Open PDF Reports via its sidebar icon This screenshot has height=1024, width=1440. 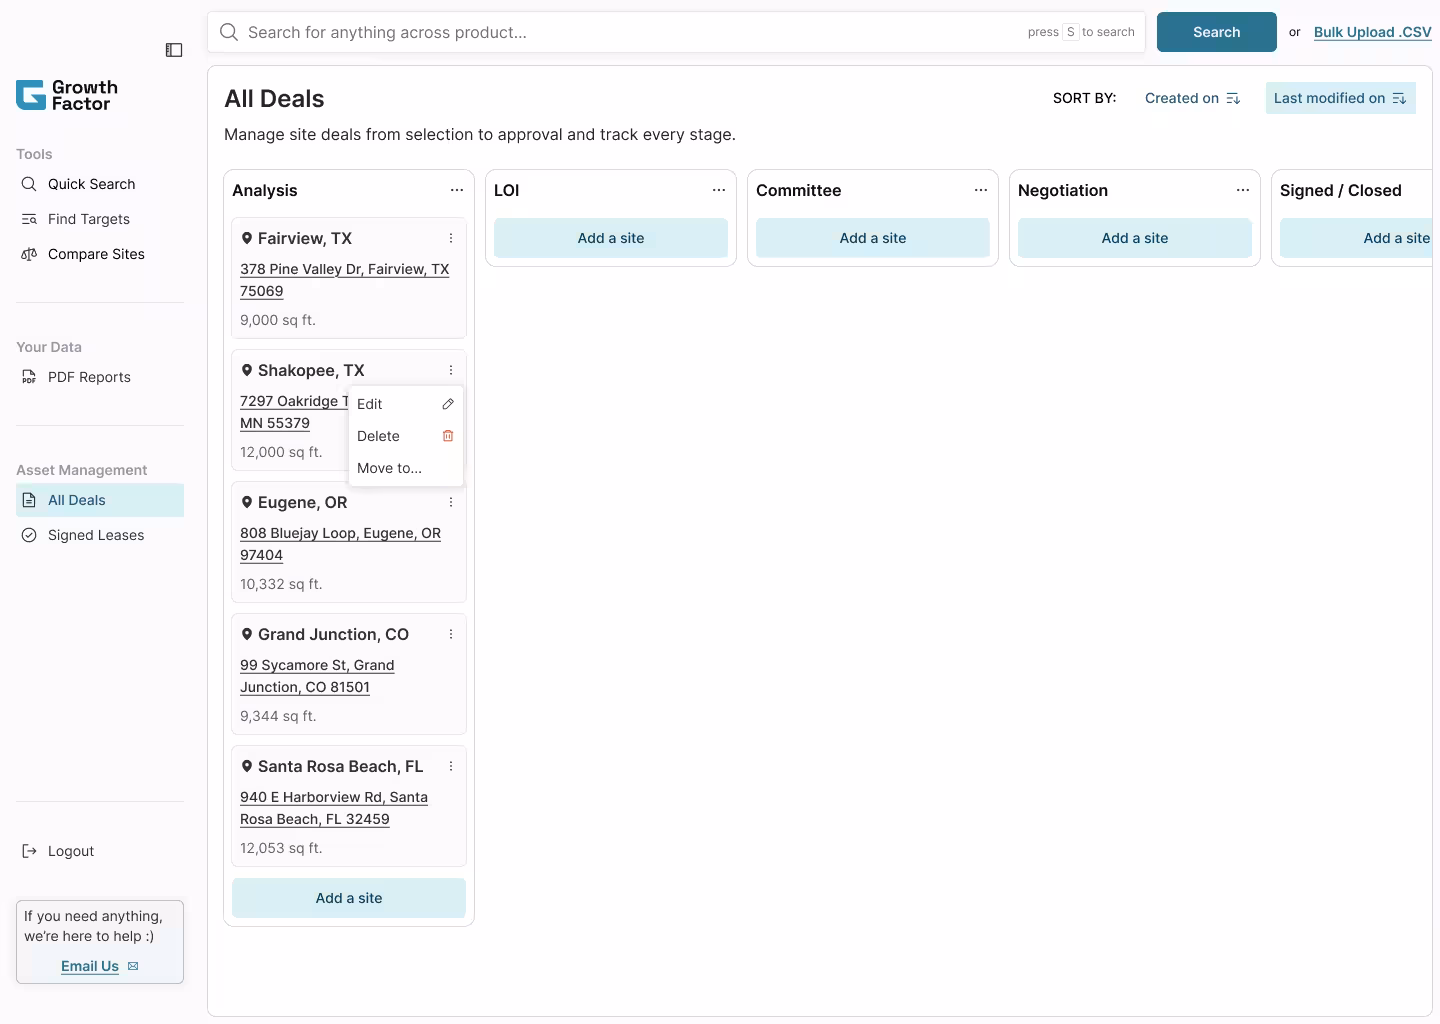[x=28, y=377]
